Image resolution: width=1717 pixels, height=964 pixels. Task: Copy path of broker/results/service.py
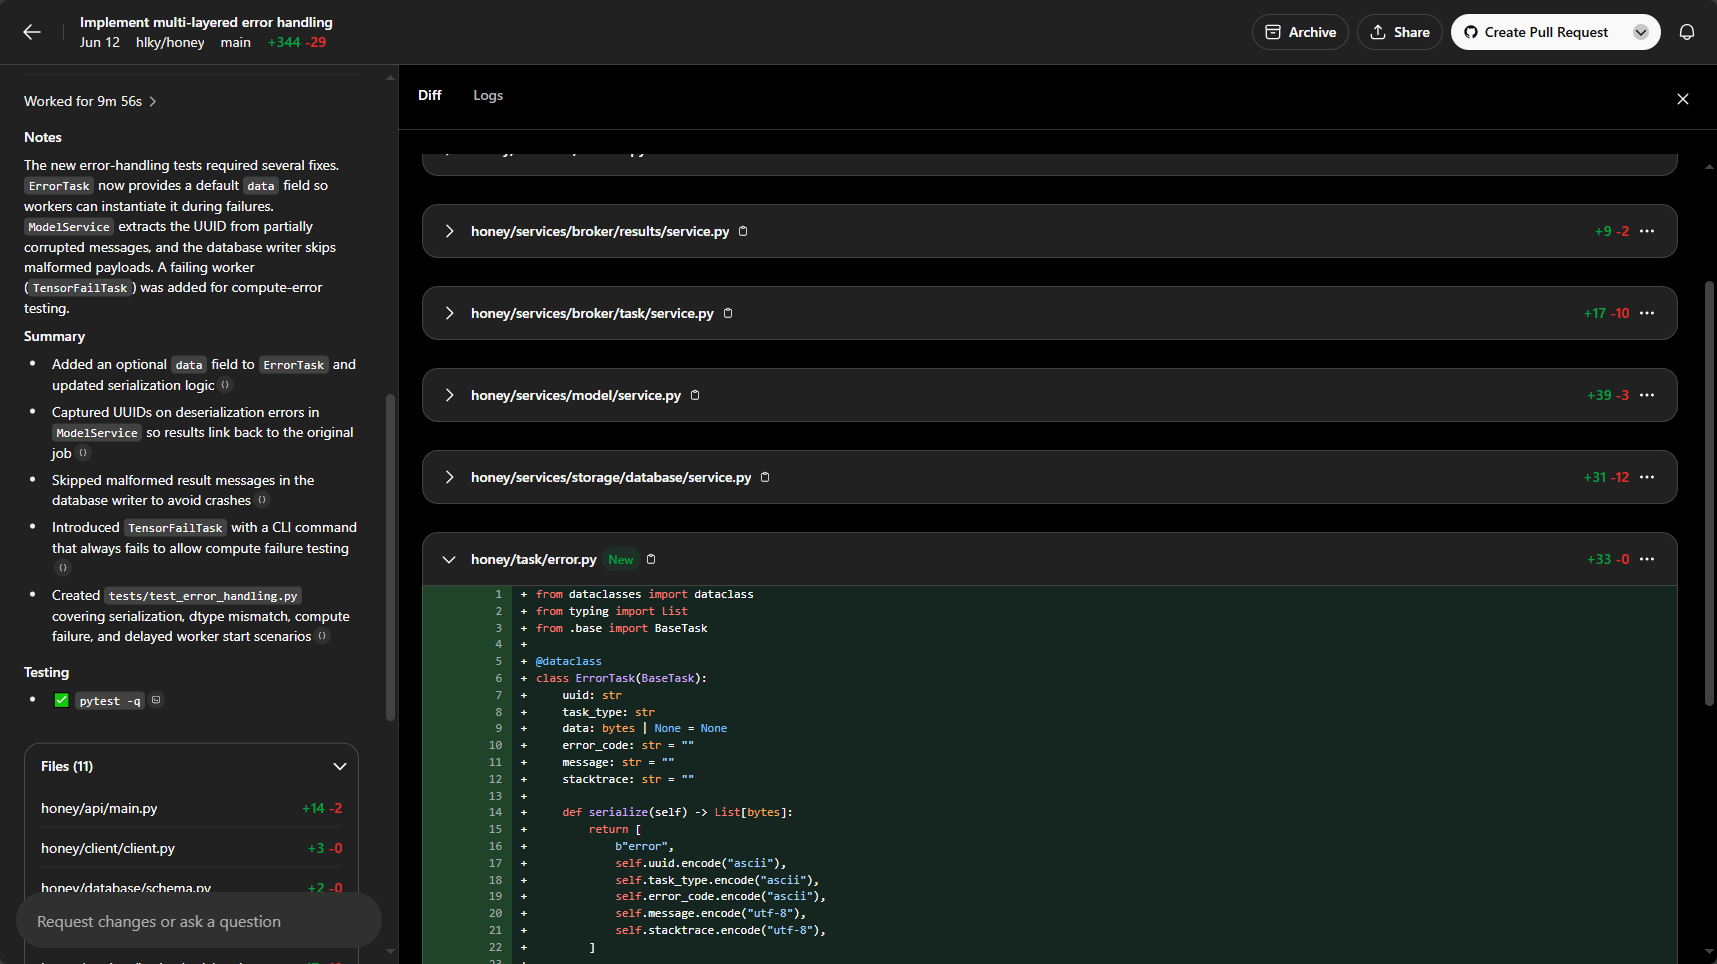click(x=743, y=231)
